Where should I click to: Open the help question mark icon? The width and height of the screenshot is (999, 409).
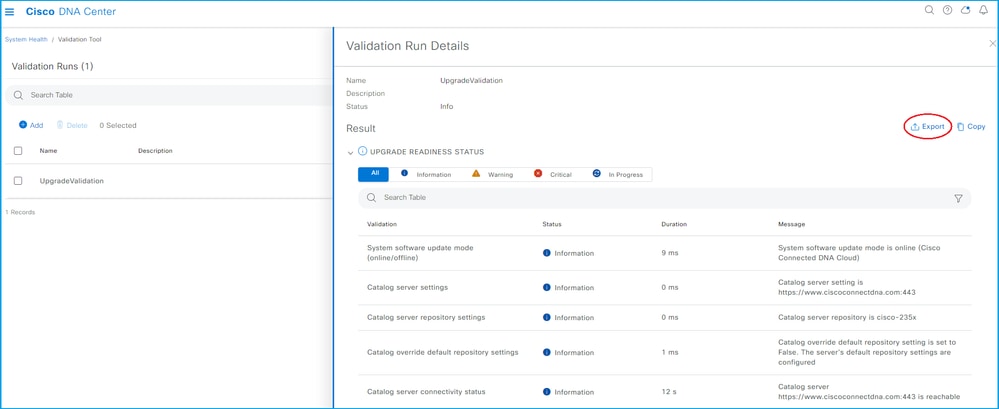click(947, 10)
